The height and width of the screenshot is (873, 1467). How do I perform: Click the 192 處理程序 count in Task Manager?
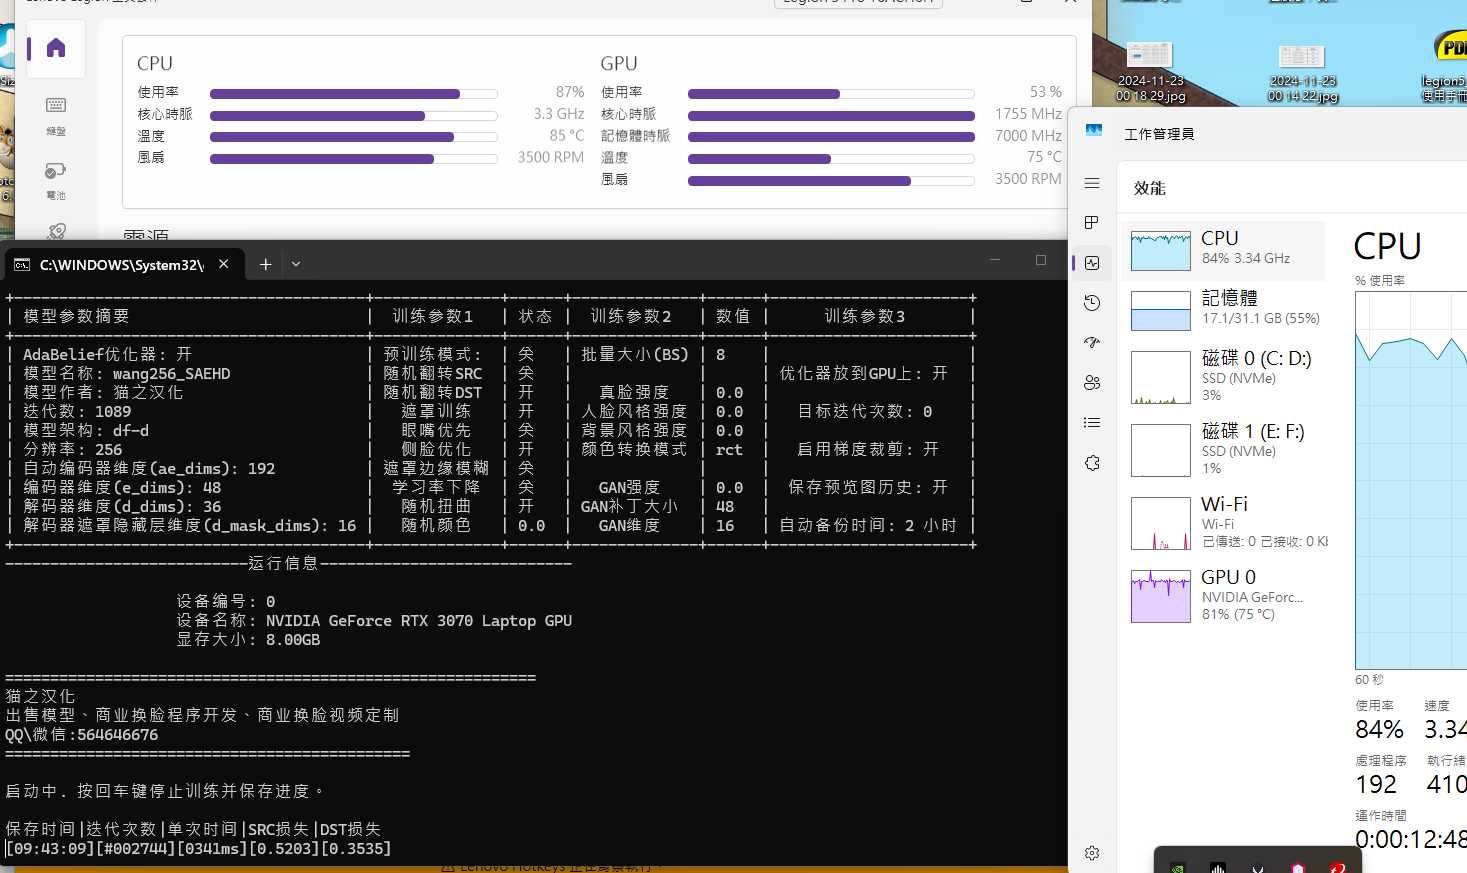click(1376, 785)
